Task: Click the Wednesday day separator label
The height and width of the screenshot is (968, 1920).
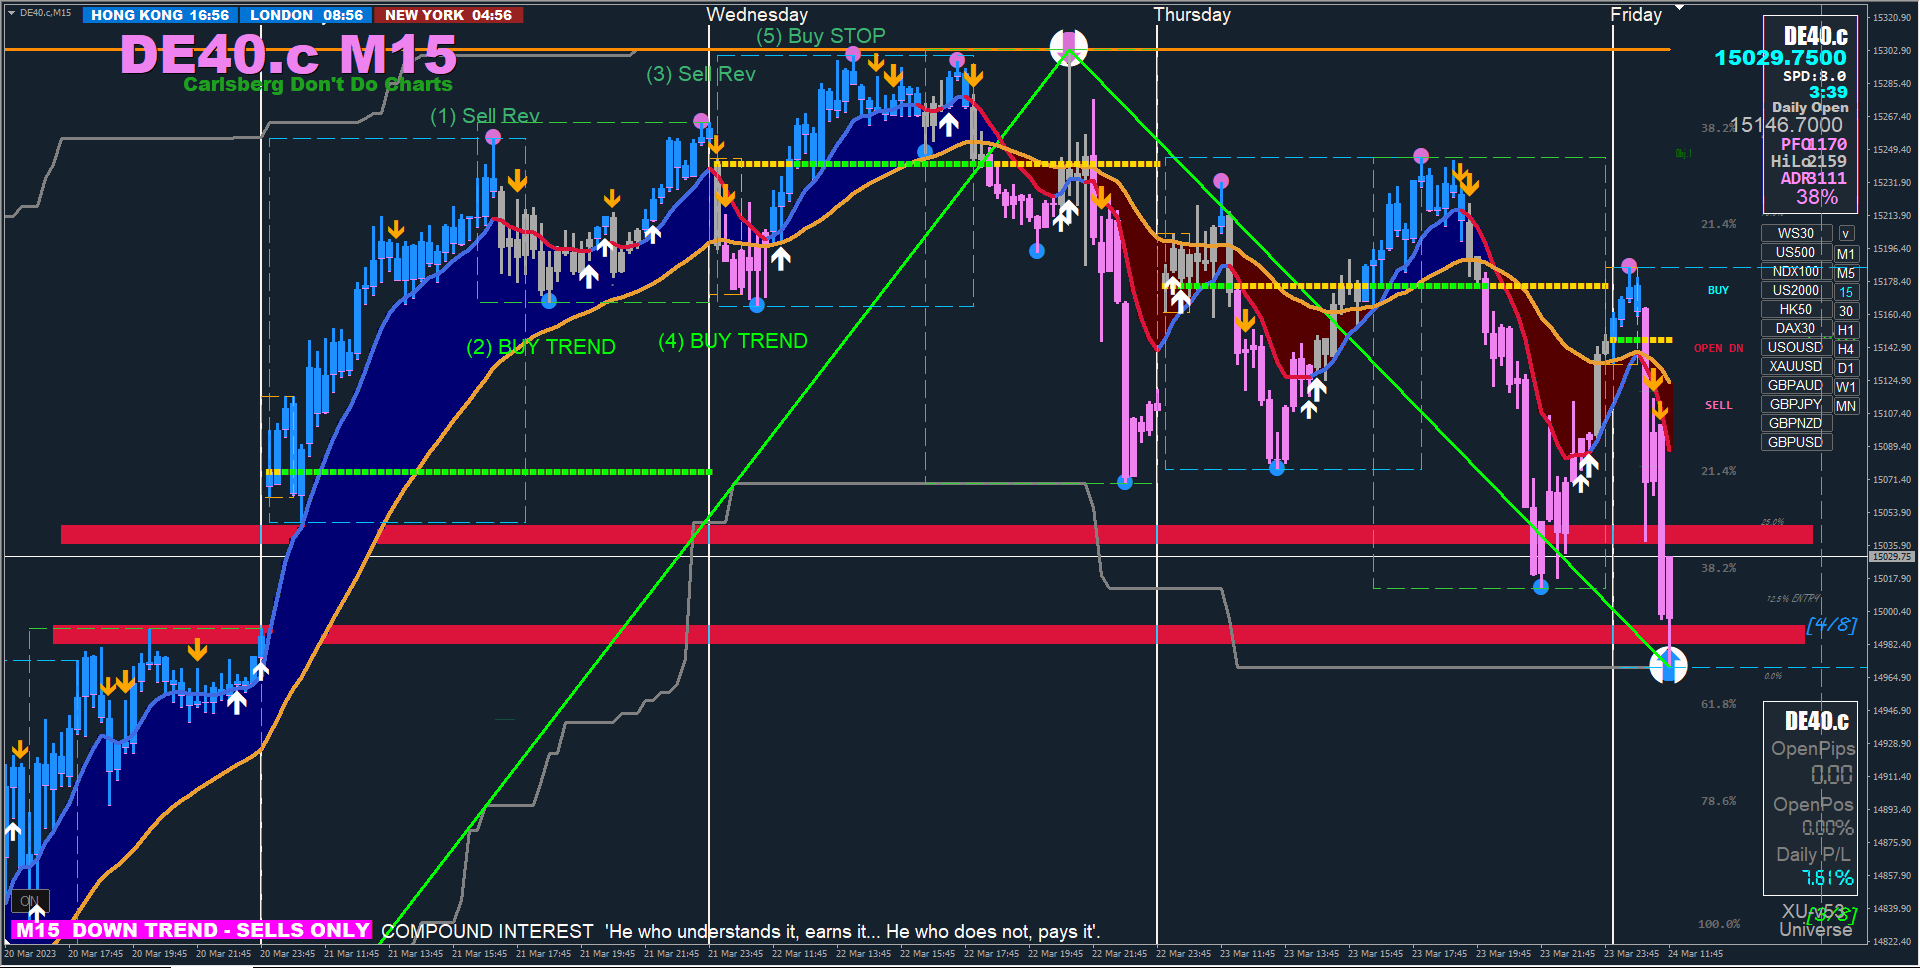Action: pos(757,14)
